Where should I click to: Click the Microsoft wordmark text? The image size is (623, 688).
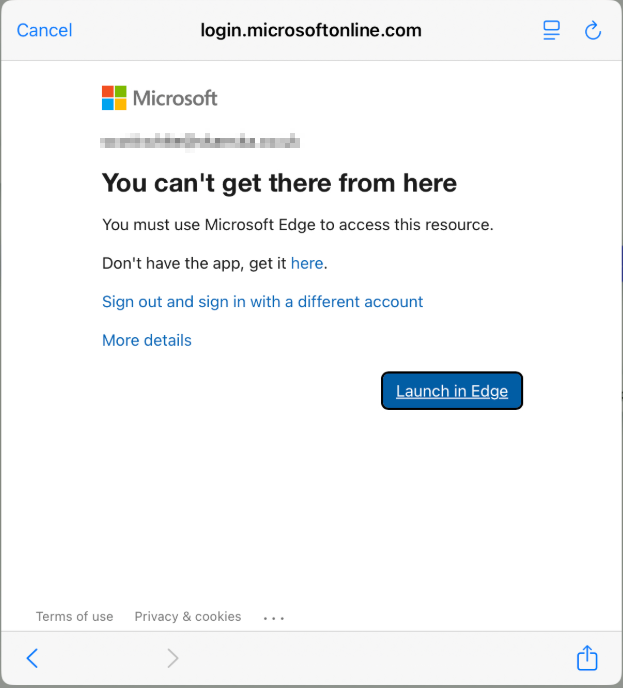tap(175, 98)
